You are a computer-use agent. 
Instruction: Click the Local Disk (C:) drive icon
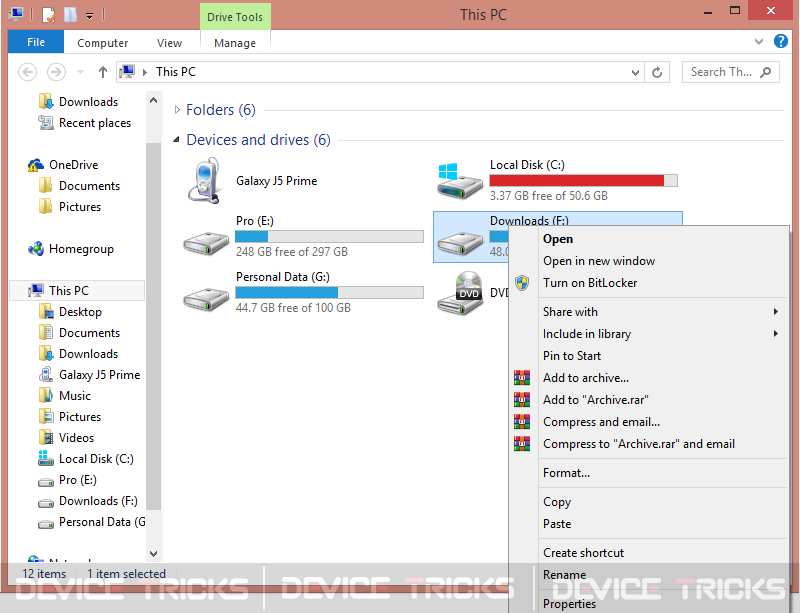[x=460, y=181]
